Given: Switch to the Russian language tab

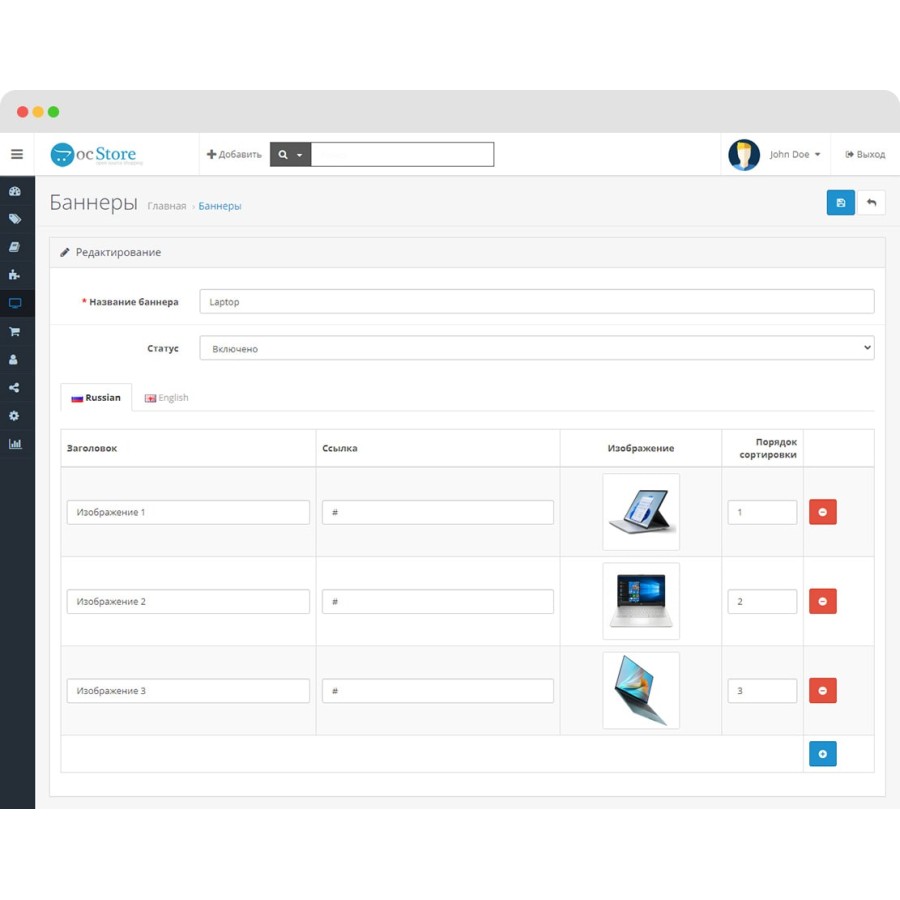Looking at the screenshot, I should (x=96, y=397).
